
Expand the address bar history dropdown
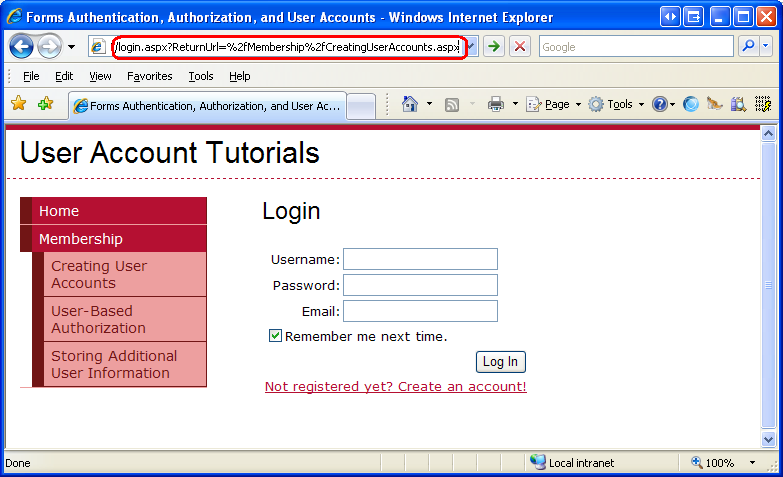[x=472, y=47]
